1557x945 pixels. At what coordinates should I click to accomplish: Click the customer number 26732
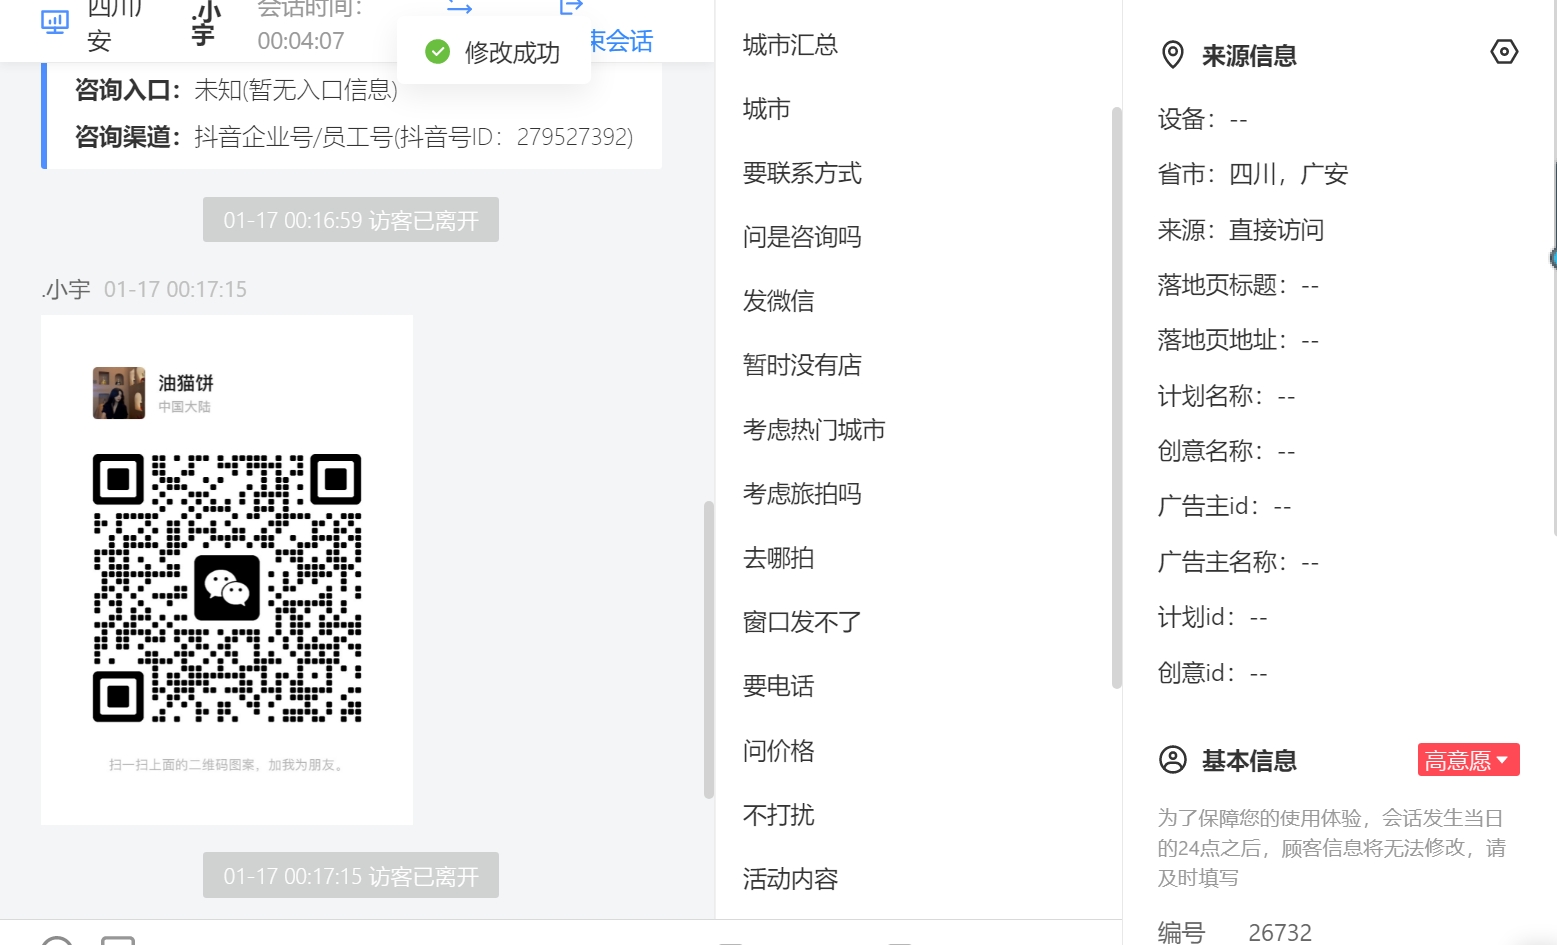coord(1280,932)
